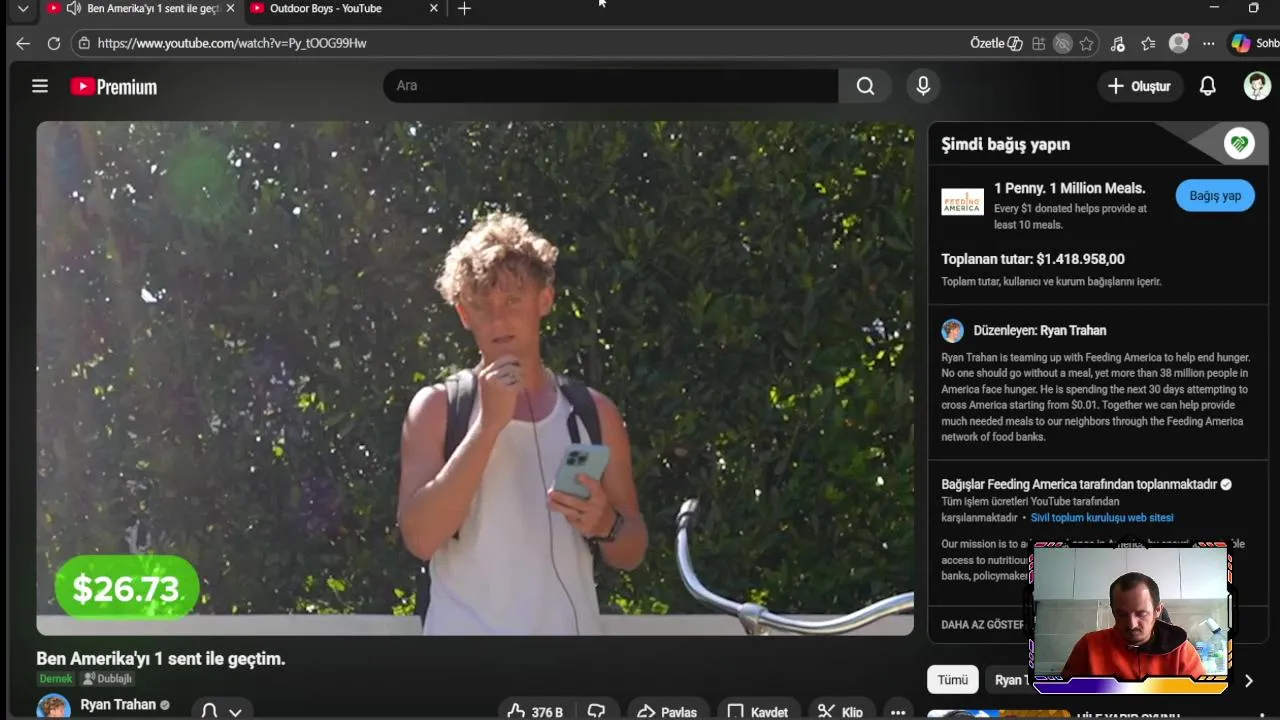The height and width of the screenshot is (720, 1280).
Task: Reload the page with refresh icon
Action: click(54, 43)
